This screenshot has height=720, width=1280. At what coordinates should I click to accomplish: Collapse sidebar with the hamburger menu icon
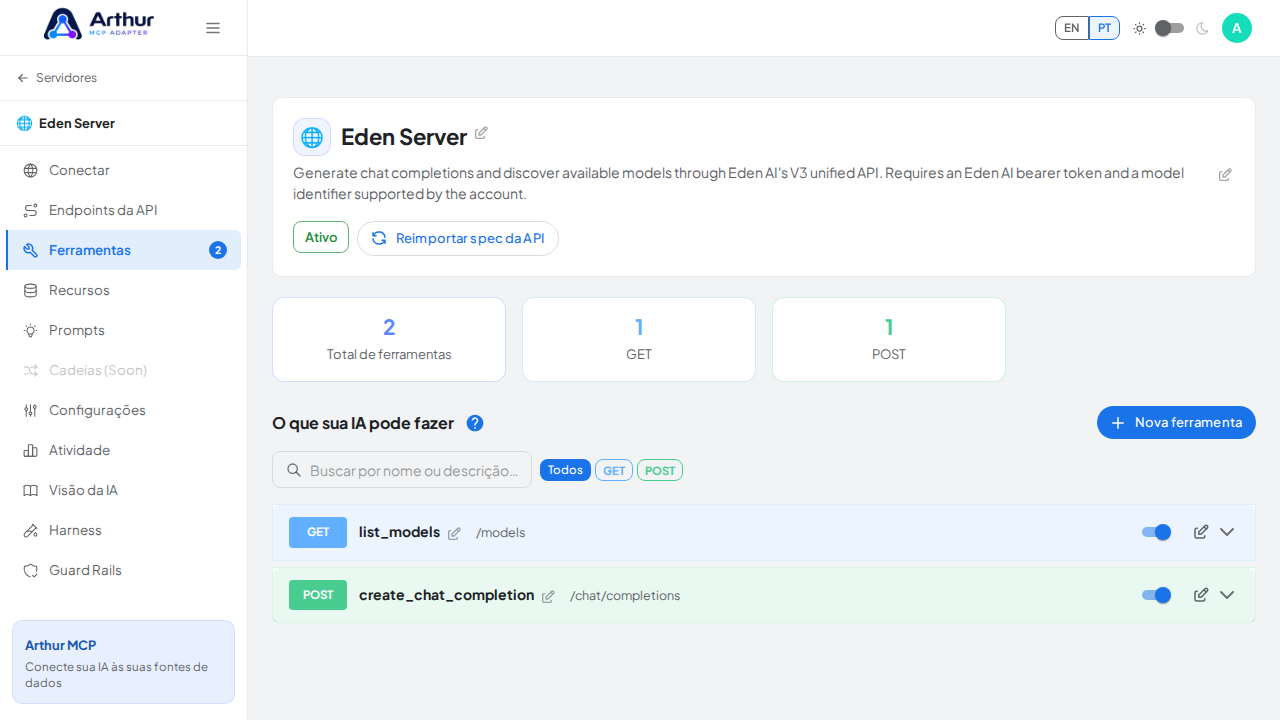click(x=213, y=28)
